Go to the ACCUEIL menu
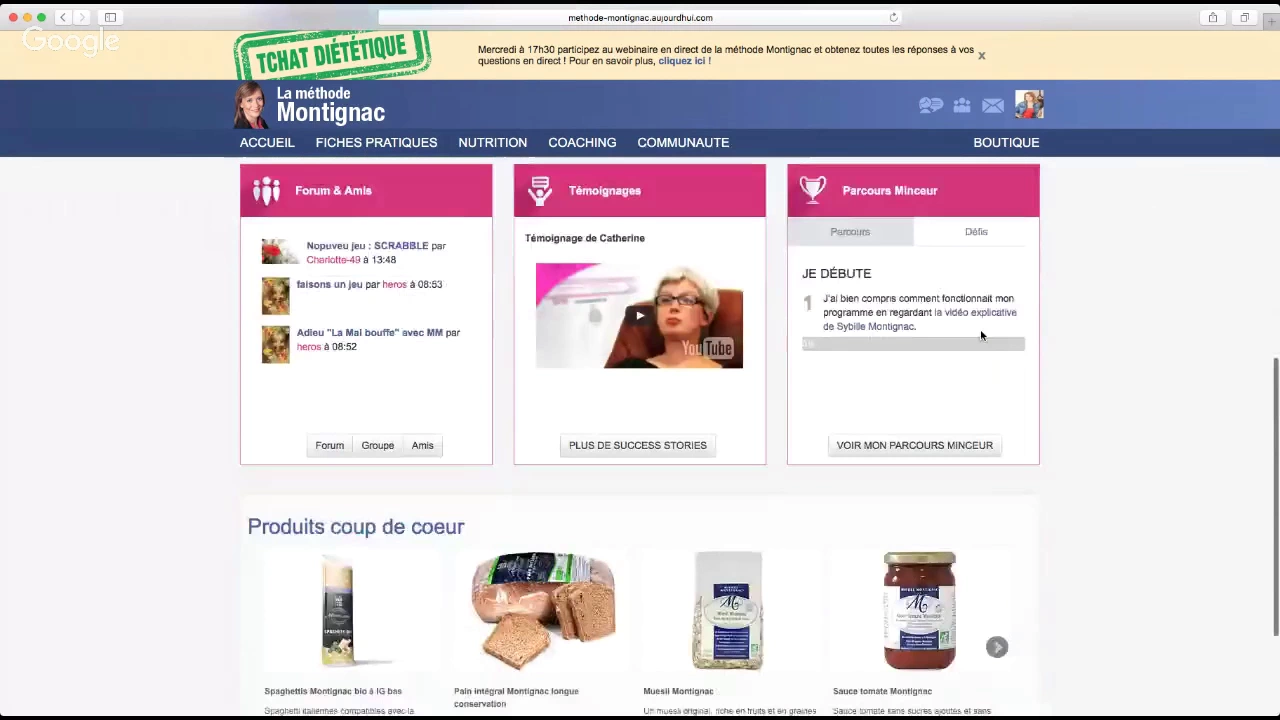This screenshot has width=1280, height=720. click(x=267, y=142)
